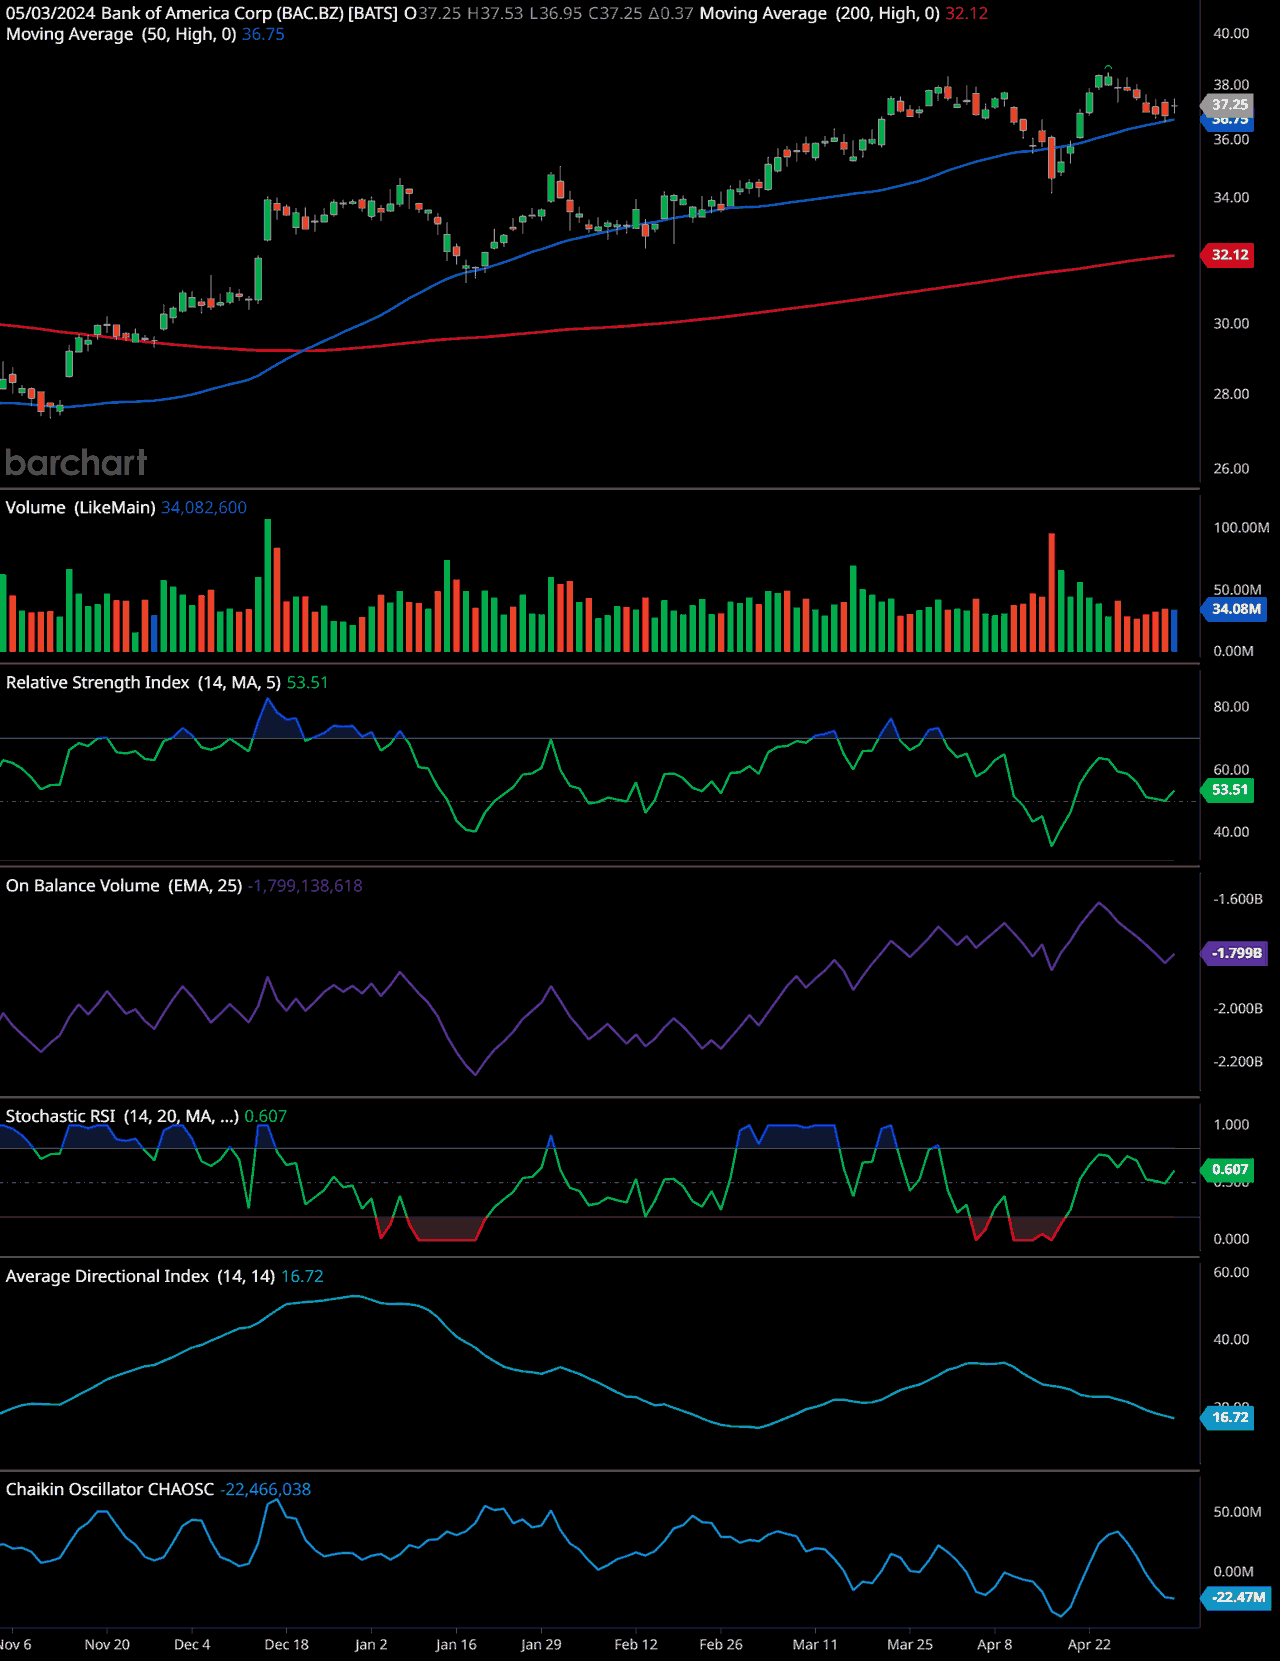Click the red 32.12 moving average axis flag
1280x1661 pixels.
[x=1228, y=255]
